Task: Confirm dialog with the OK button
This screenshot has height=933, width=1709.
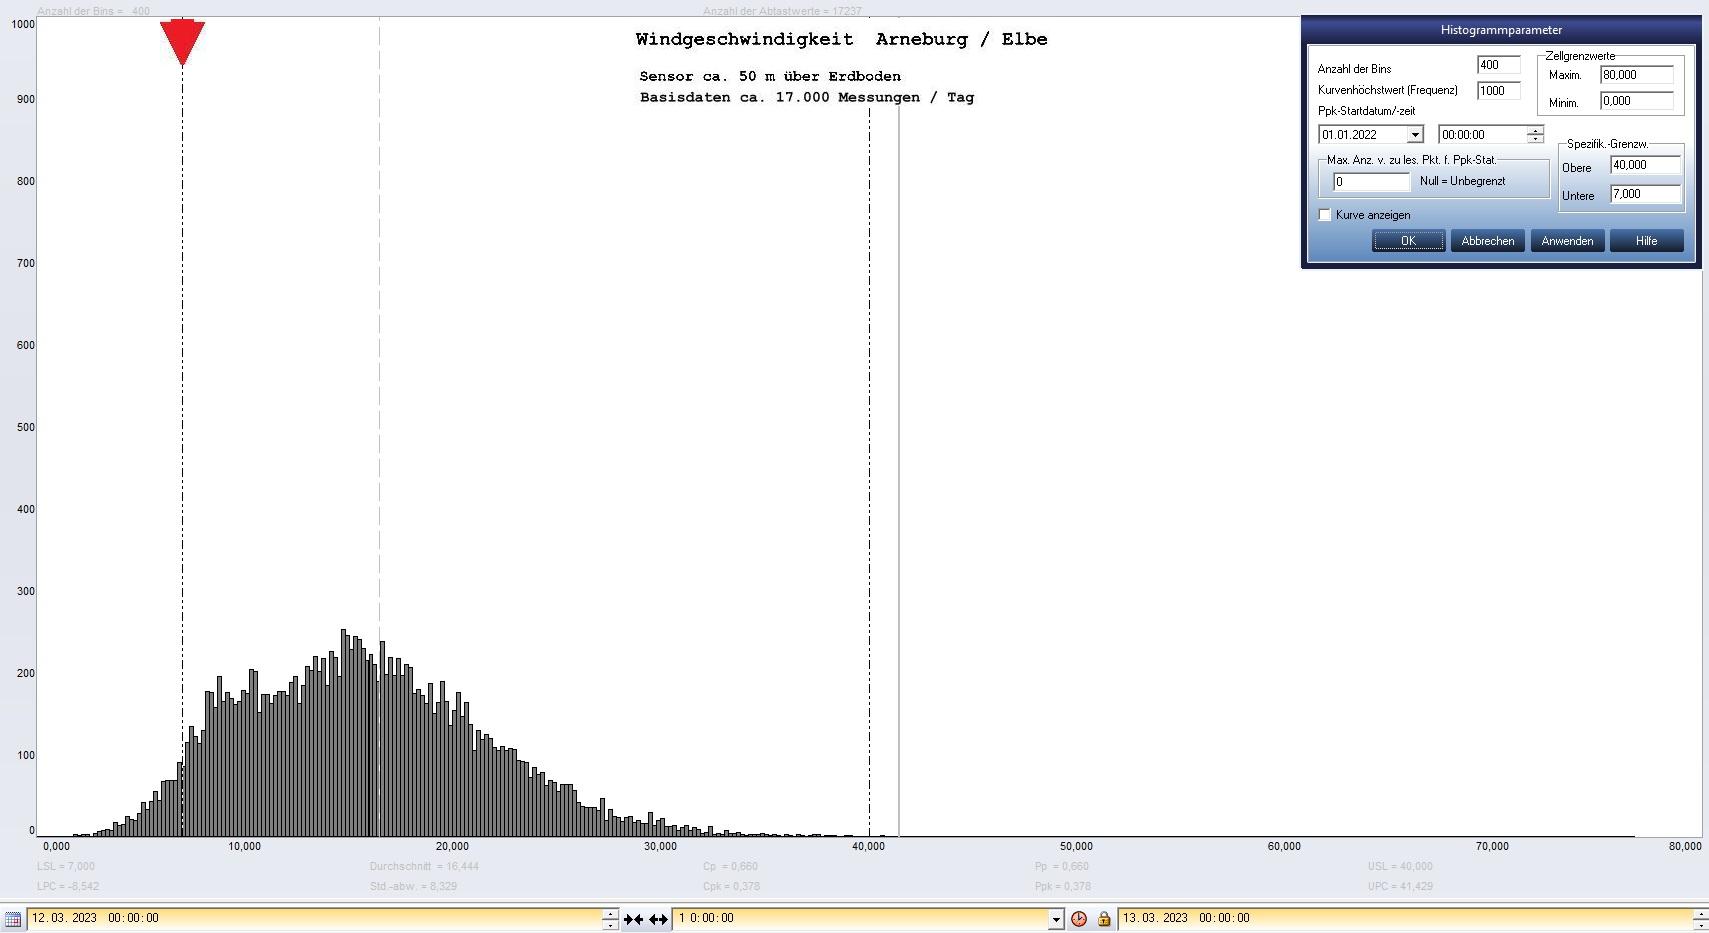Action: click(1408, 241)
